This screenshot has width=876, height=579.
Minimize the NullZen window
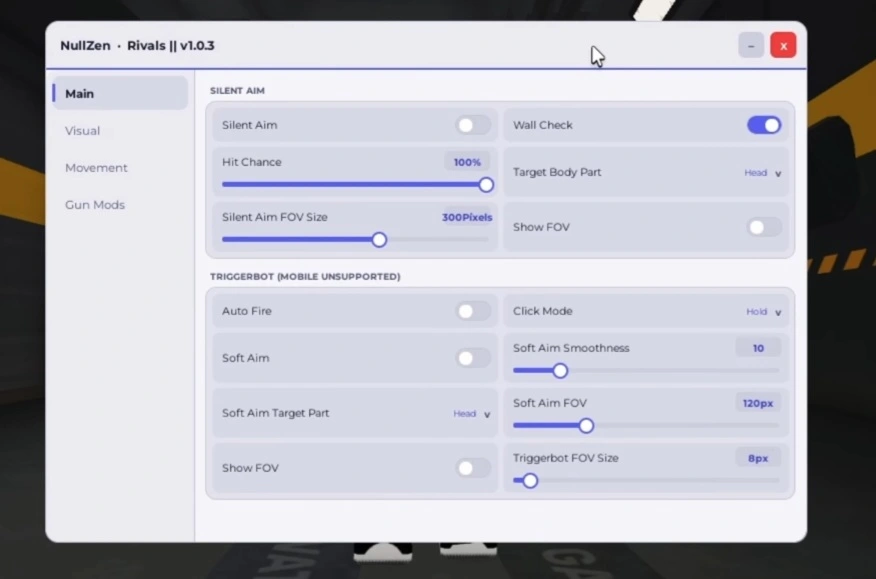coord(751,45)
